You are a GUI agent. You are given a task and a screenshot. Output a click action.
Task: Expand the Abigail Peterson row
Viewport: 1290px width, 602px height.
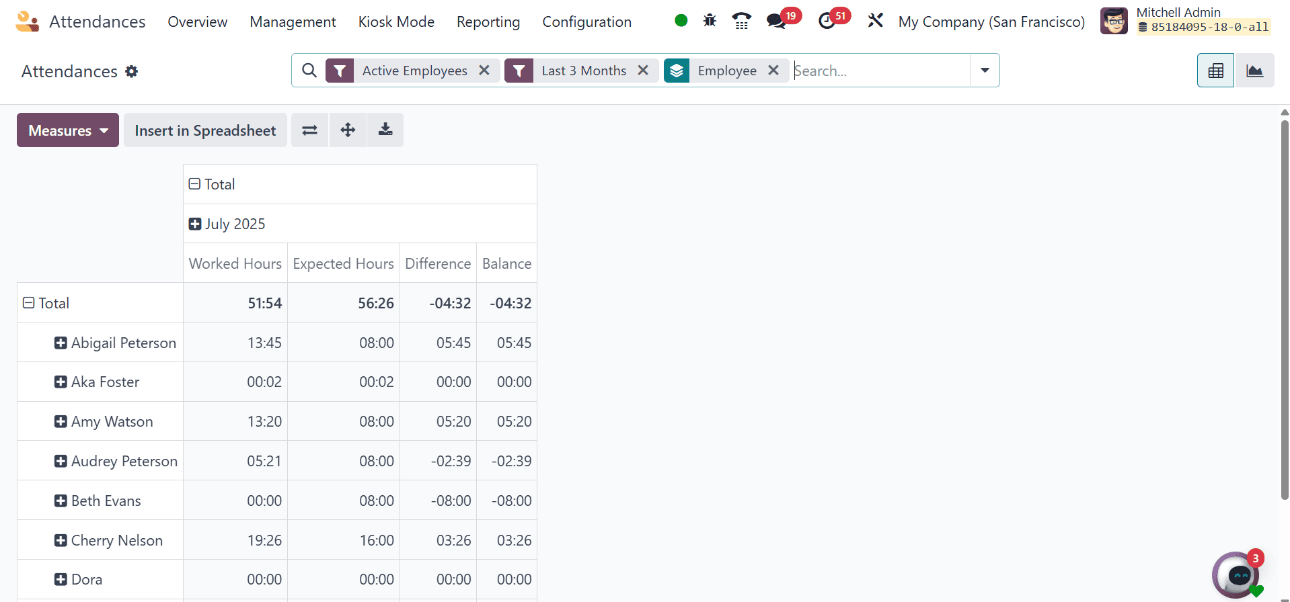(61, 343)
